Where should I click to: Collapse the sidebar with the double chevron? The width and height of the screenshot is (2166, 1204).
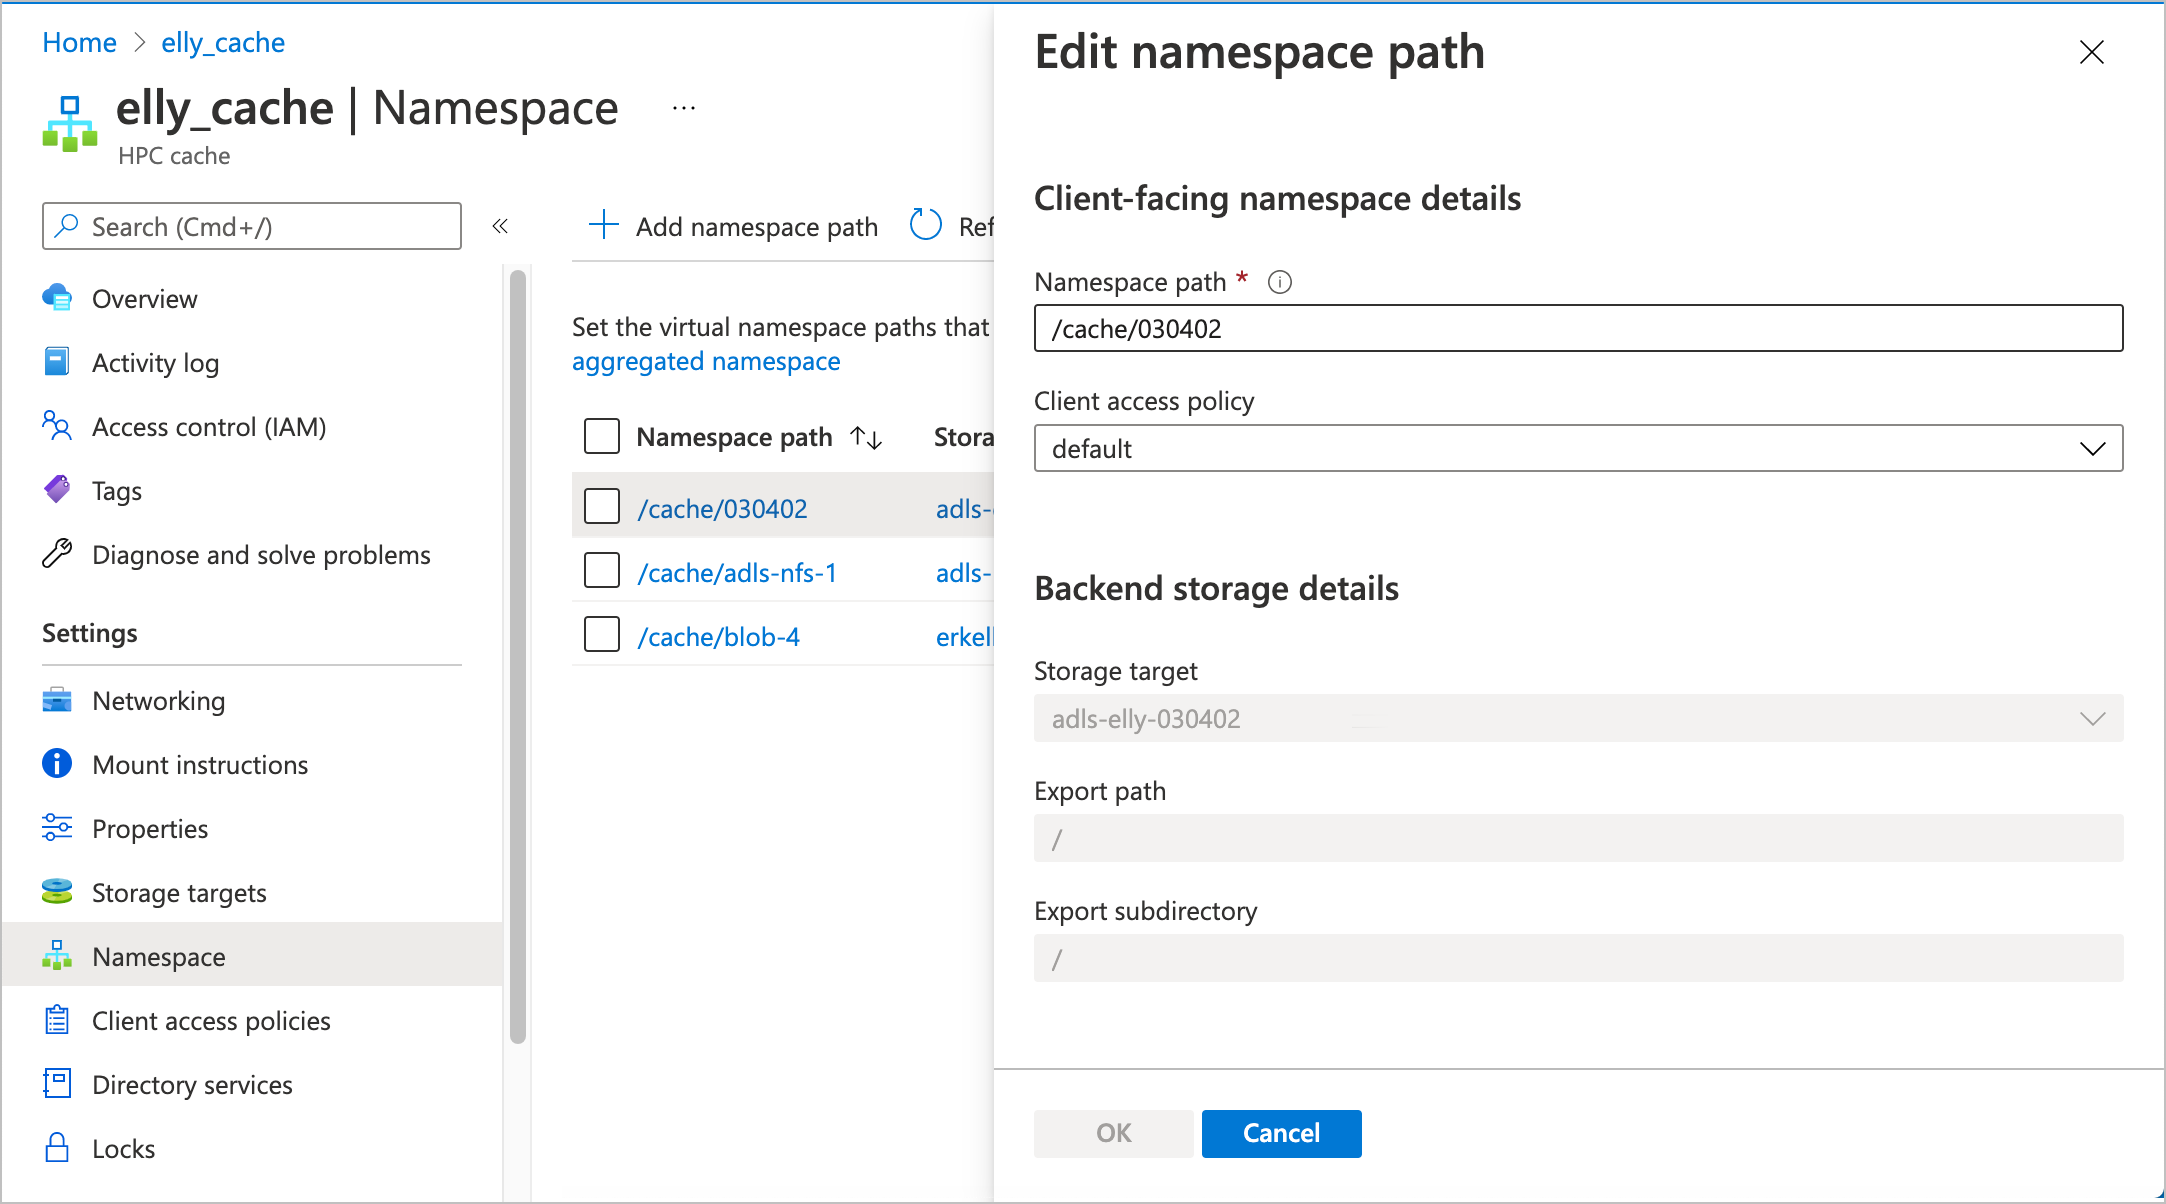[x=500, y=226]
